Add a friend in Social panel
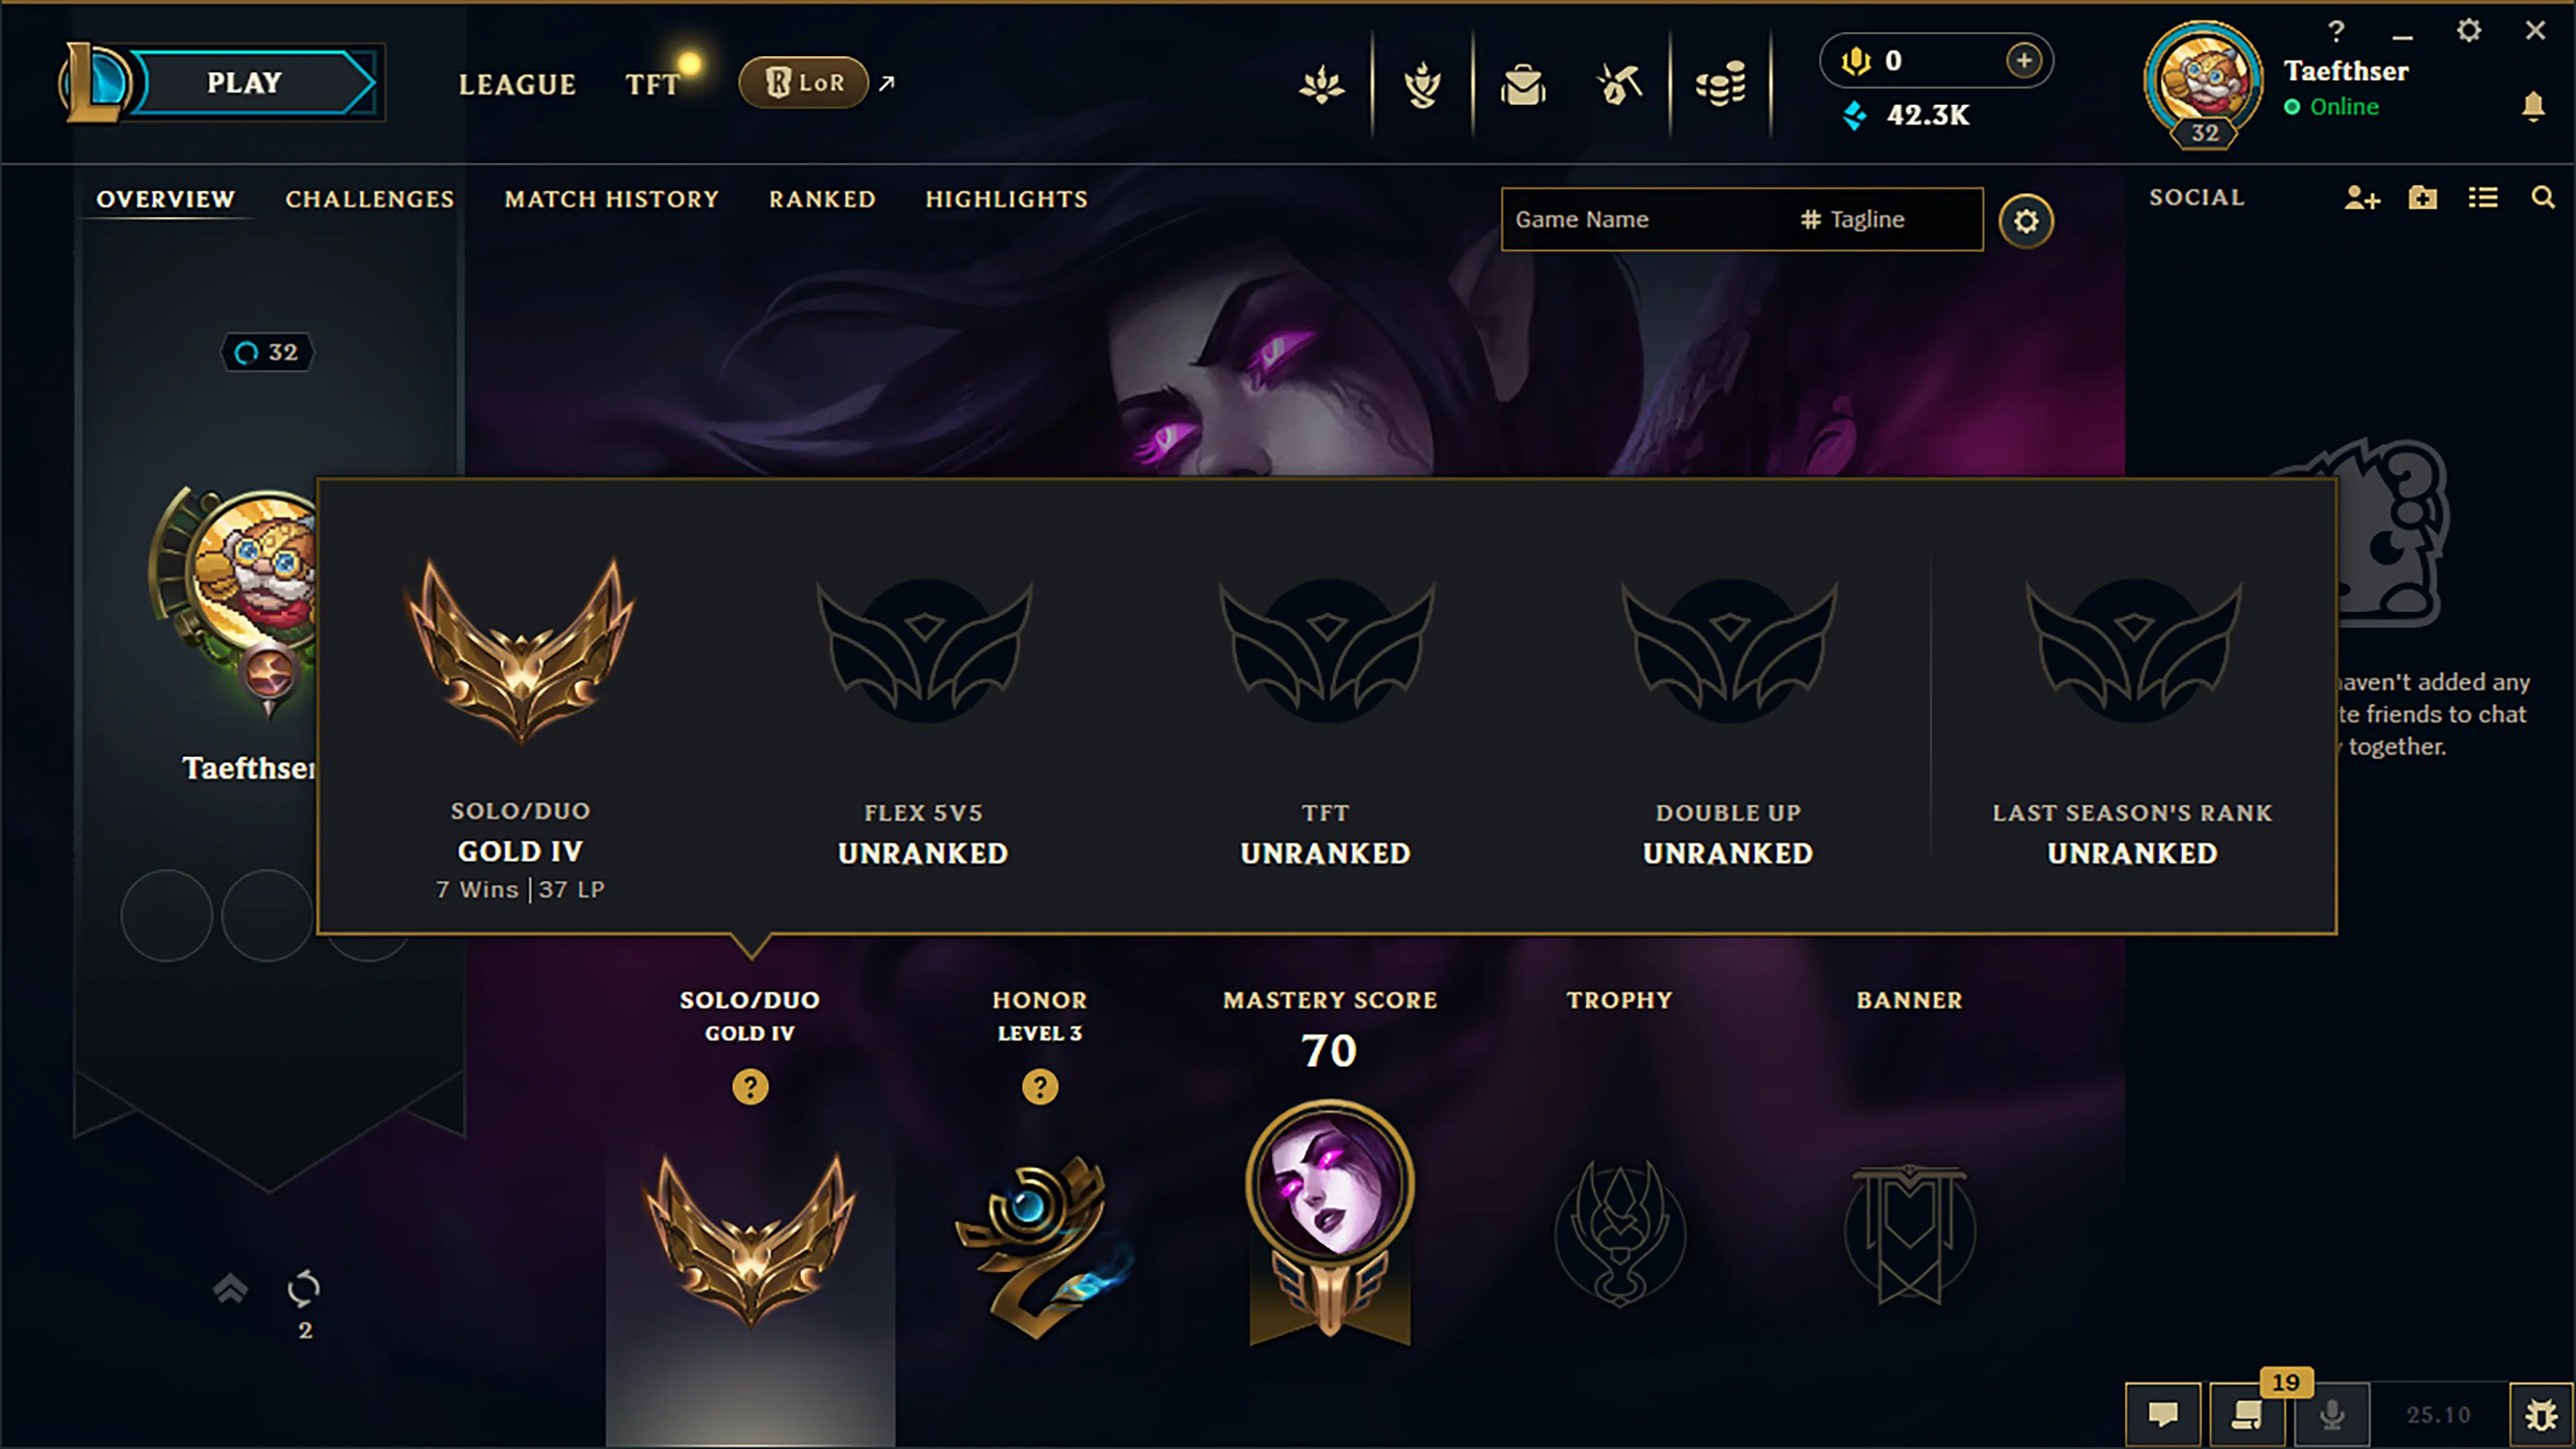2576x1449 pixels. pos(2362,197)
